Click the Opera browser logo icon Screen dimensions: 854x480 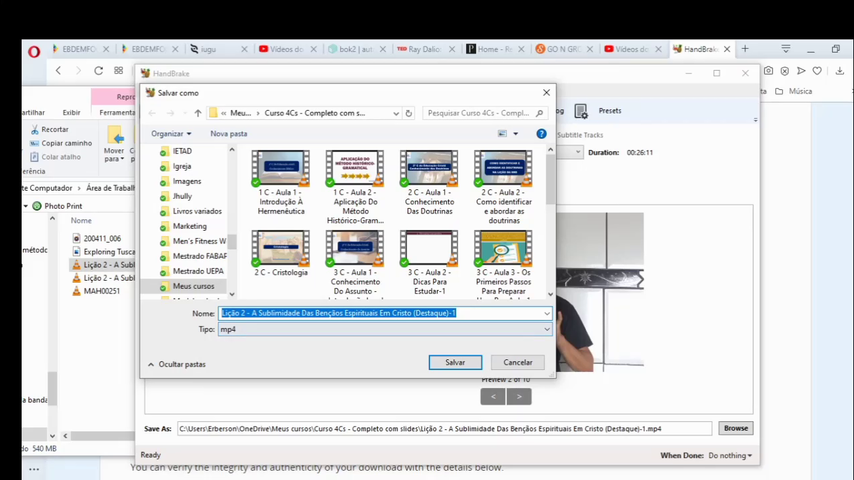tap(34, 51)
